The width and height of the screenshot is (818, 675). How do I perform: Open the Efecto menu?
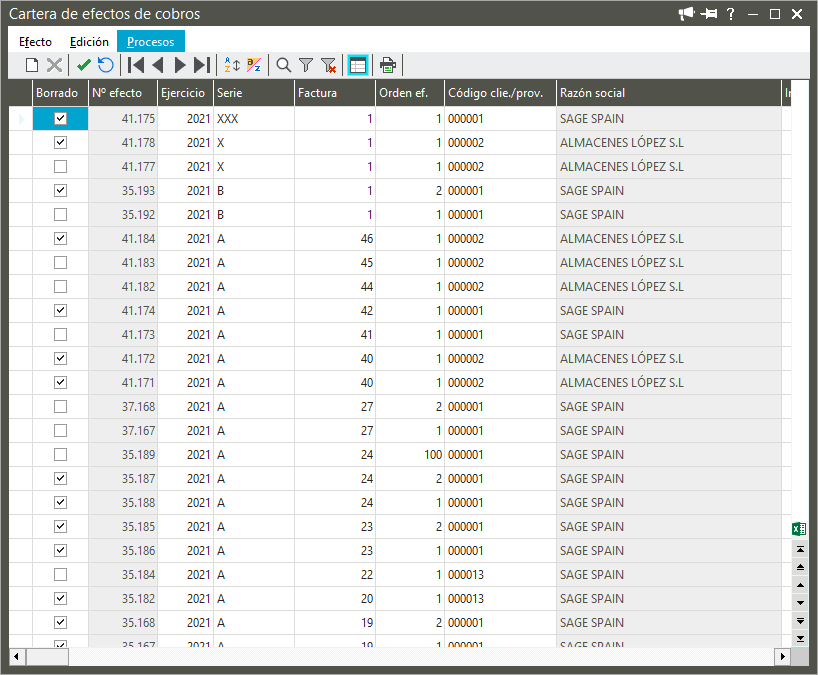tap(36, 42)
